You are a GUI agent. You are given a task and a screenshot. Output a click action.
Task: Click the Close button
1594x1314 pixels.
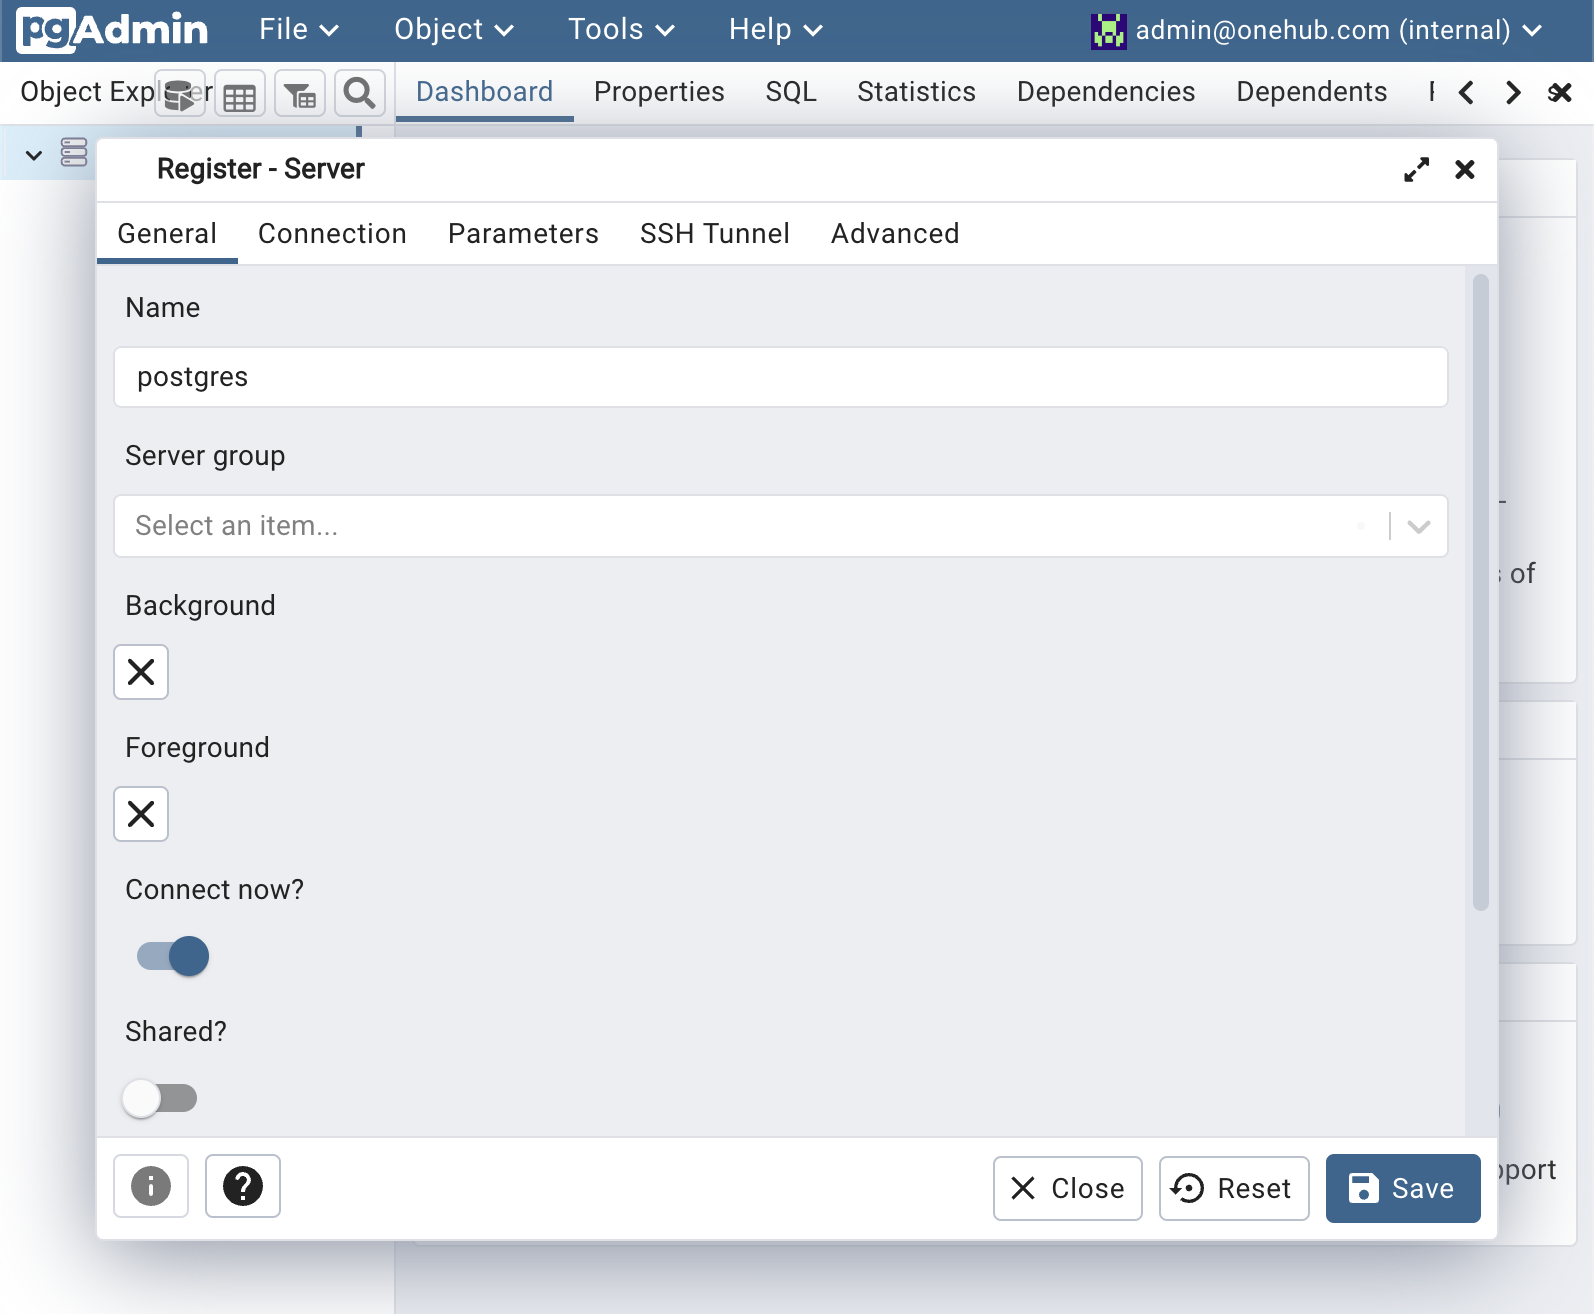coord(1068,1188)
